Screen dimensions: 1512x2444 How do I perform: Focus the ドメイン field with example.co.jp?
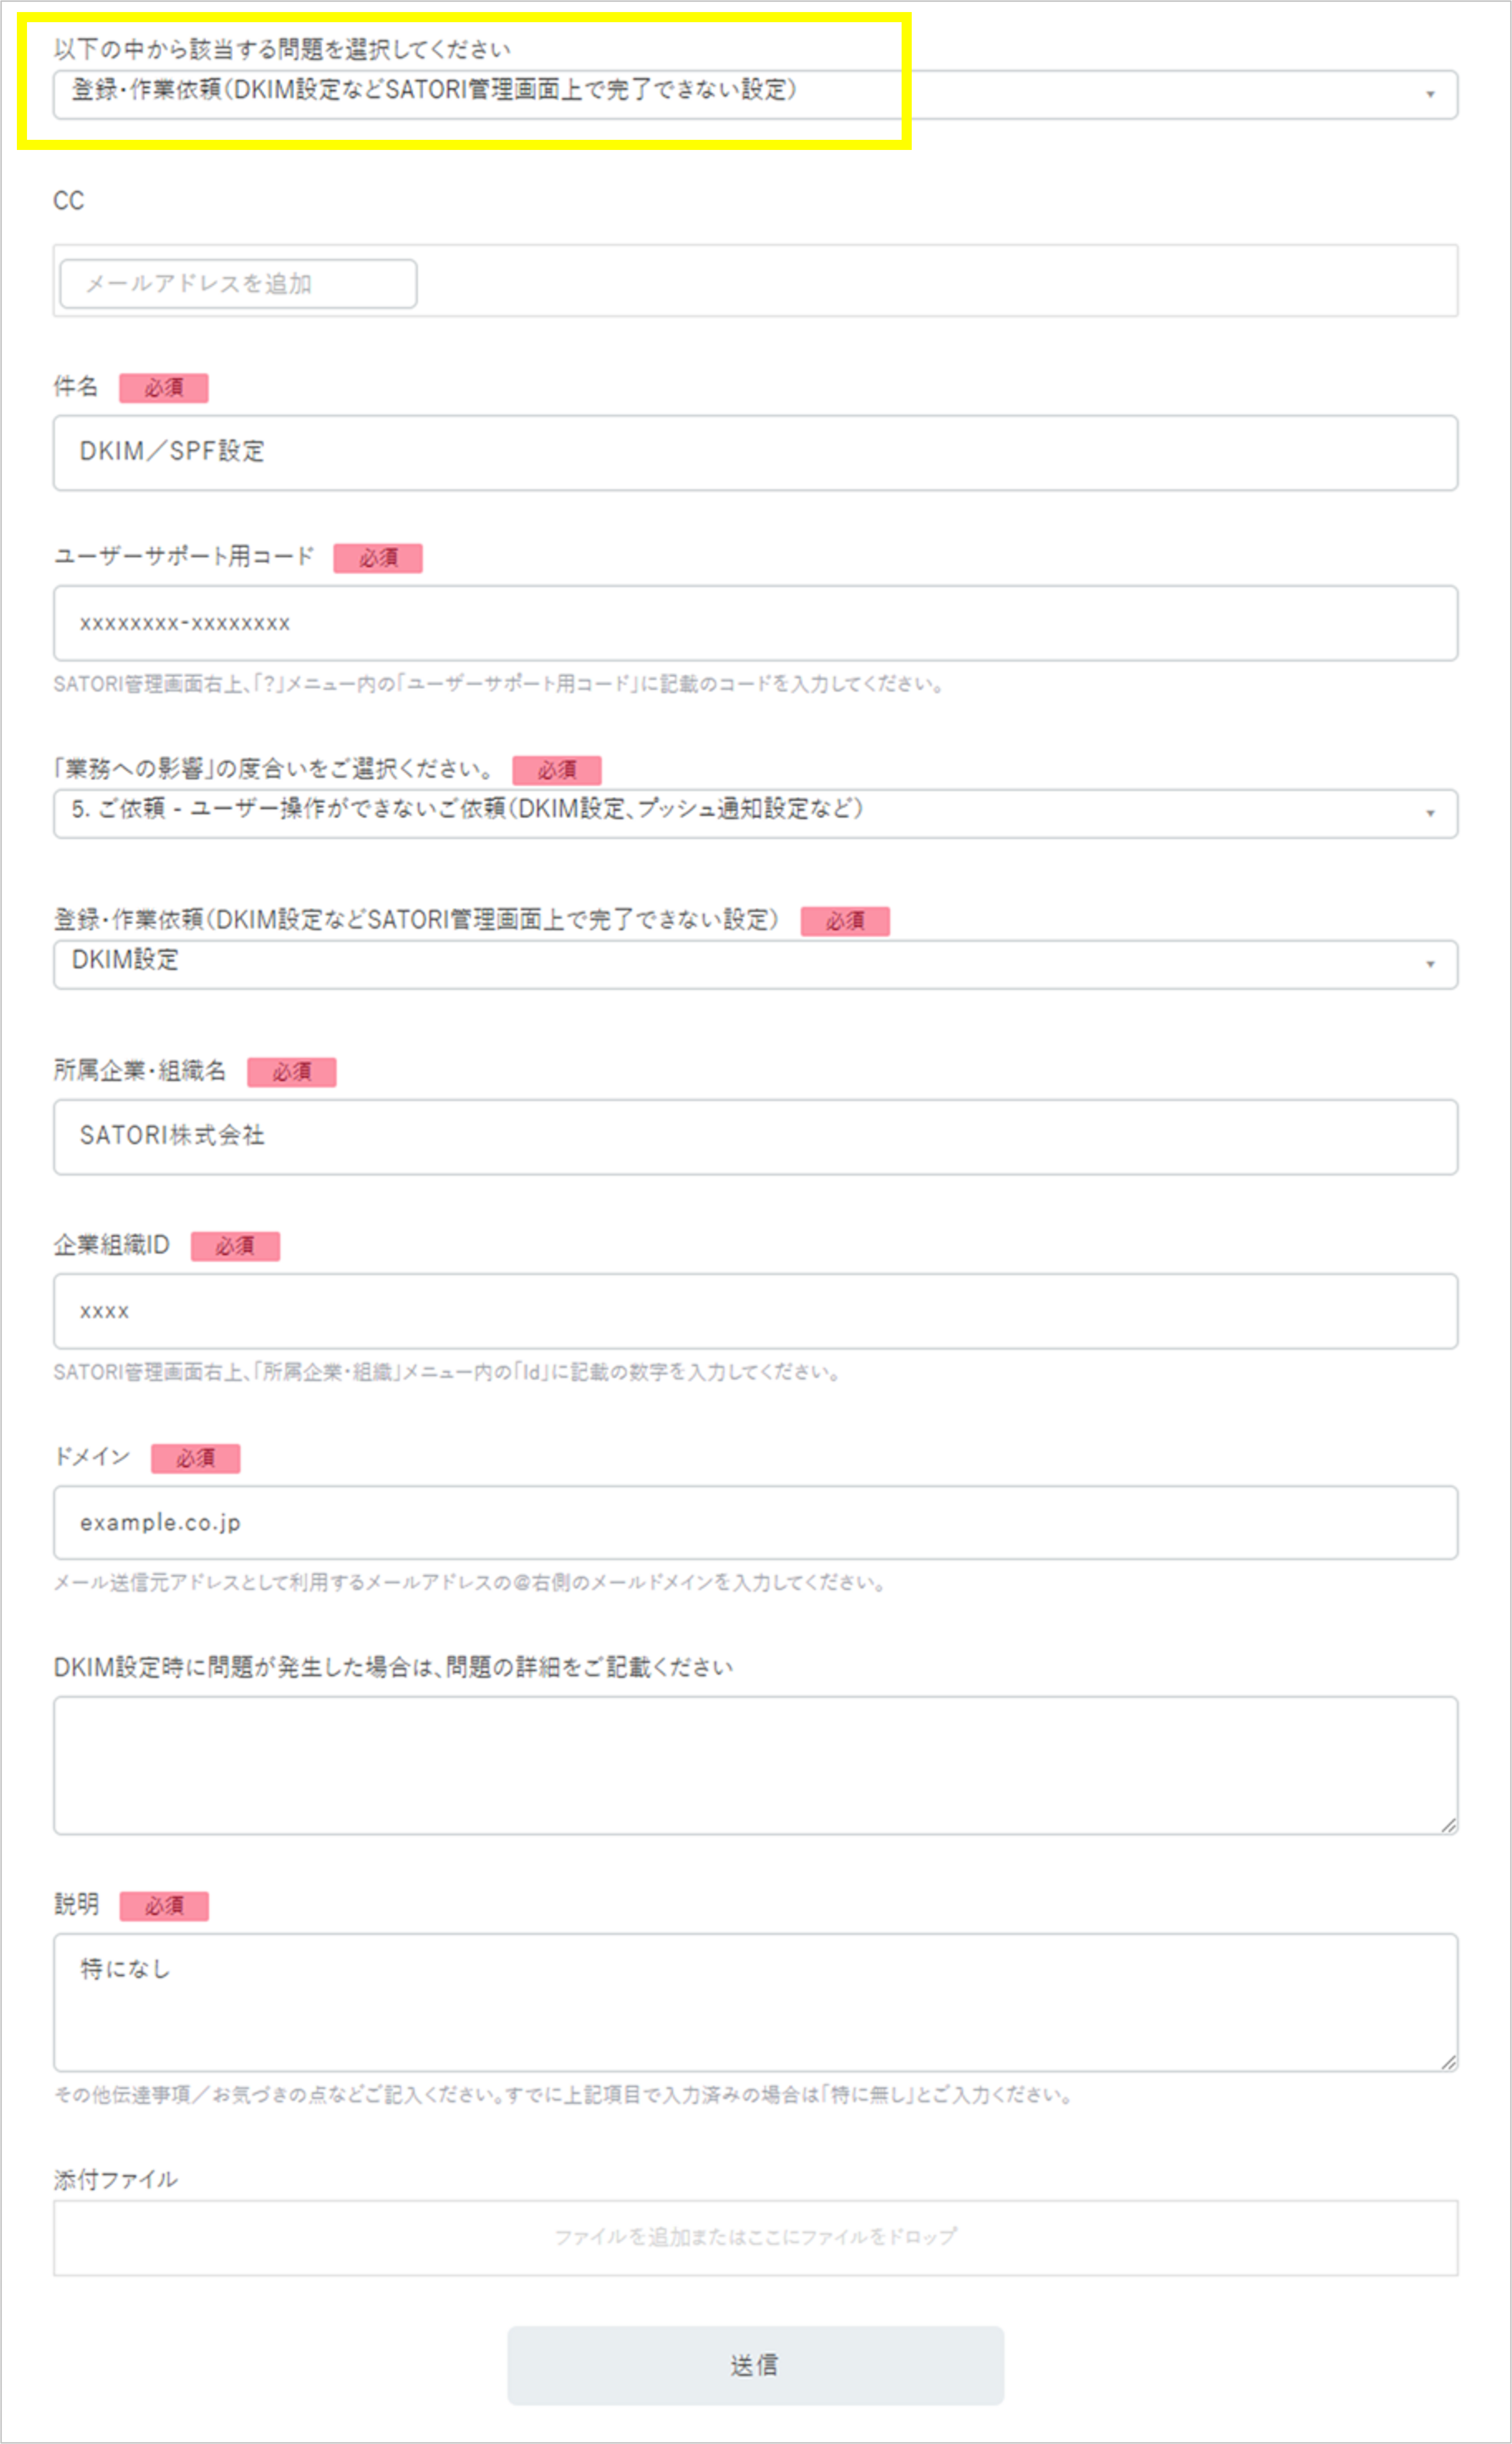tap(754, 1522)
